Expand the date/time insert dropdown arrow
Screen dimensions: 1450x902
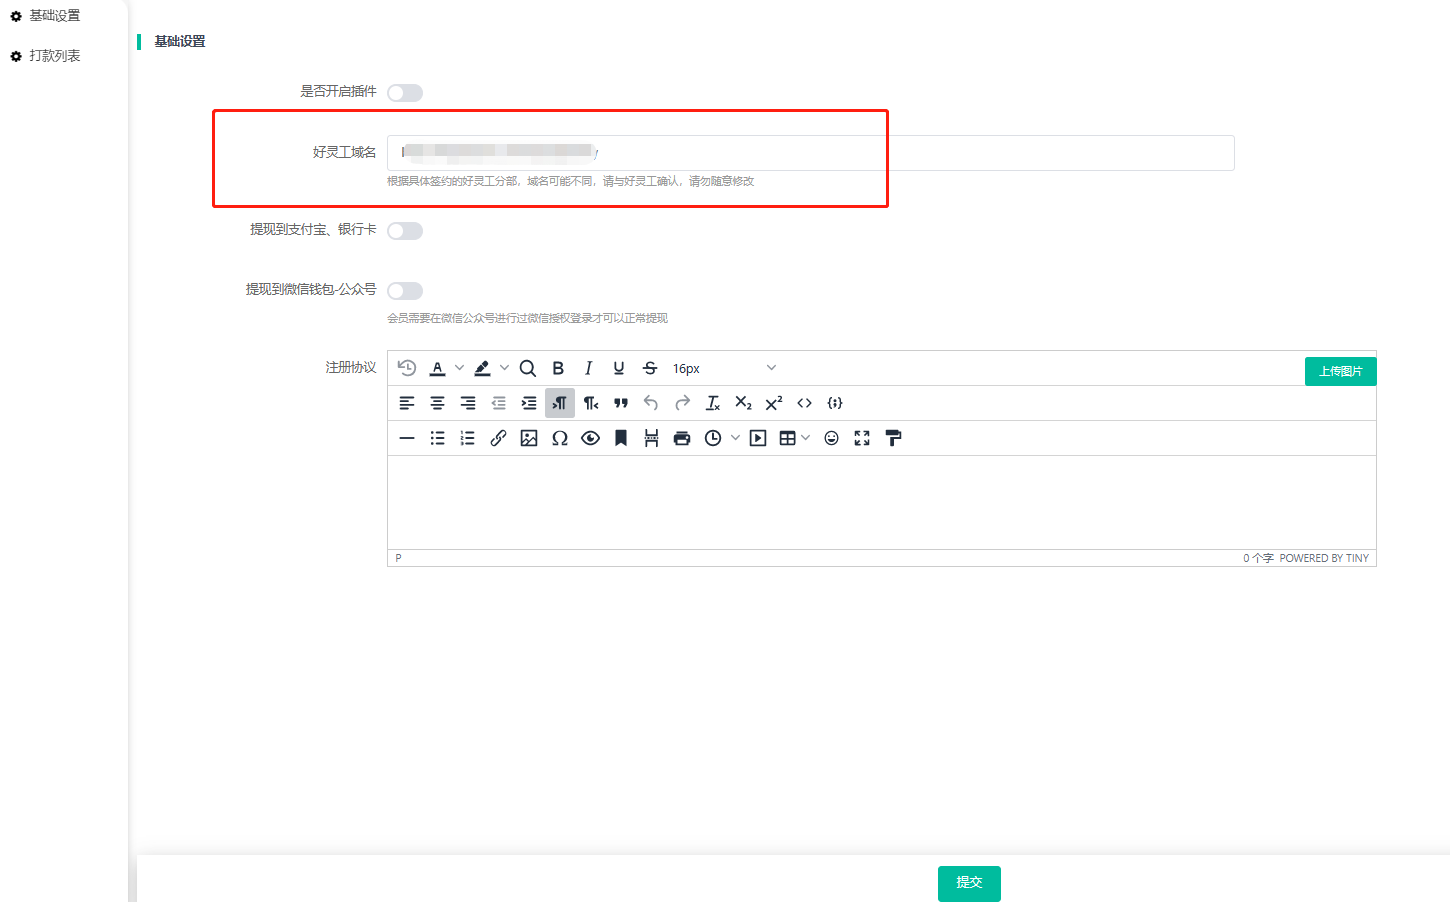pyautogui.click(x=735, y=438)
